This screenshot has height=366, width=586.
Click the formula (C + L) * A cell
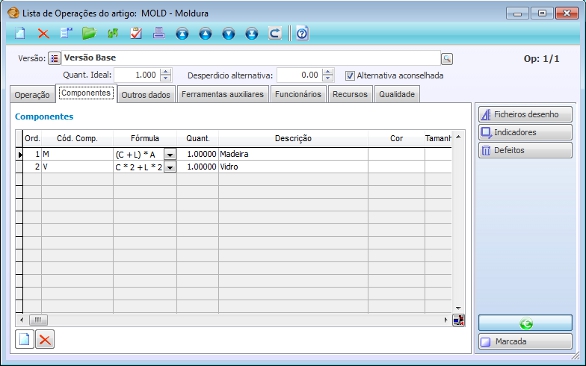coord(139,154)
